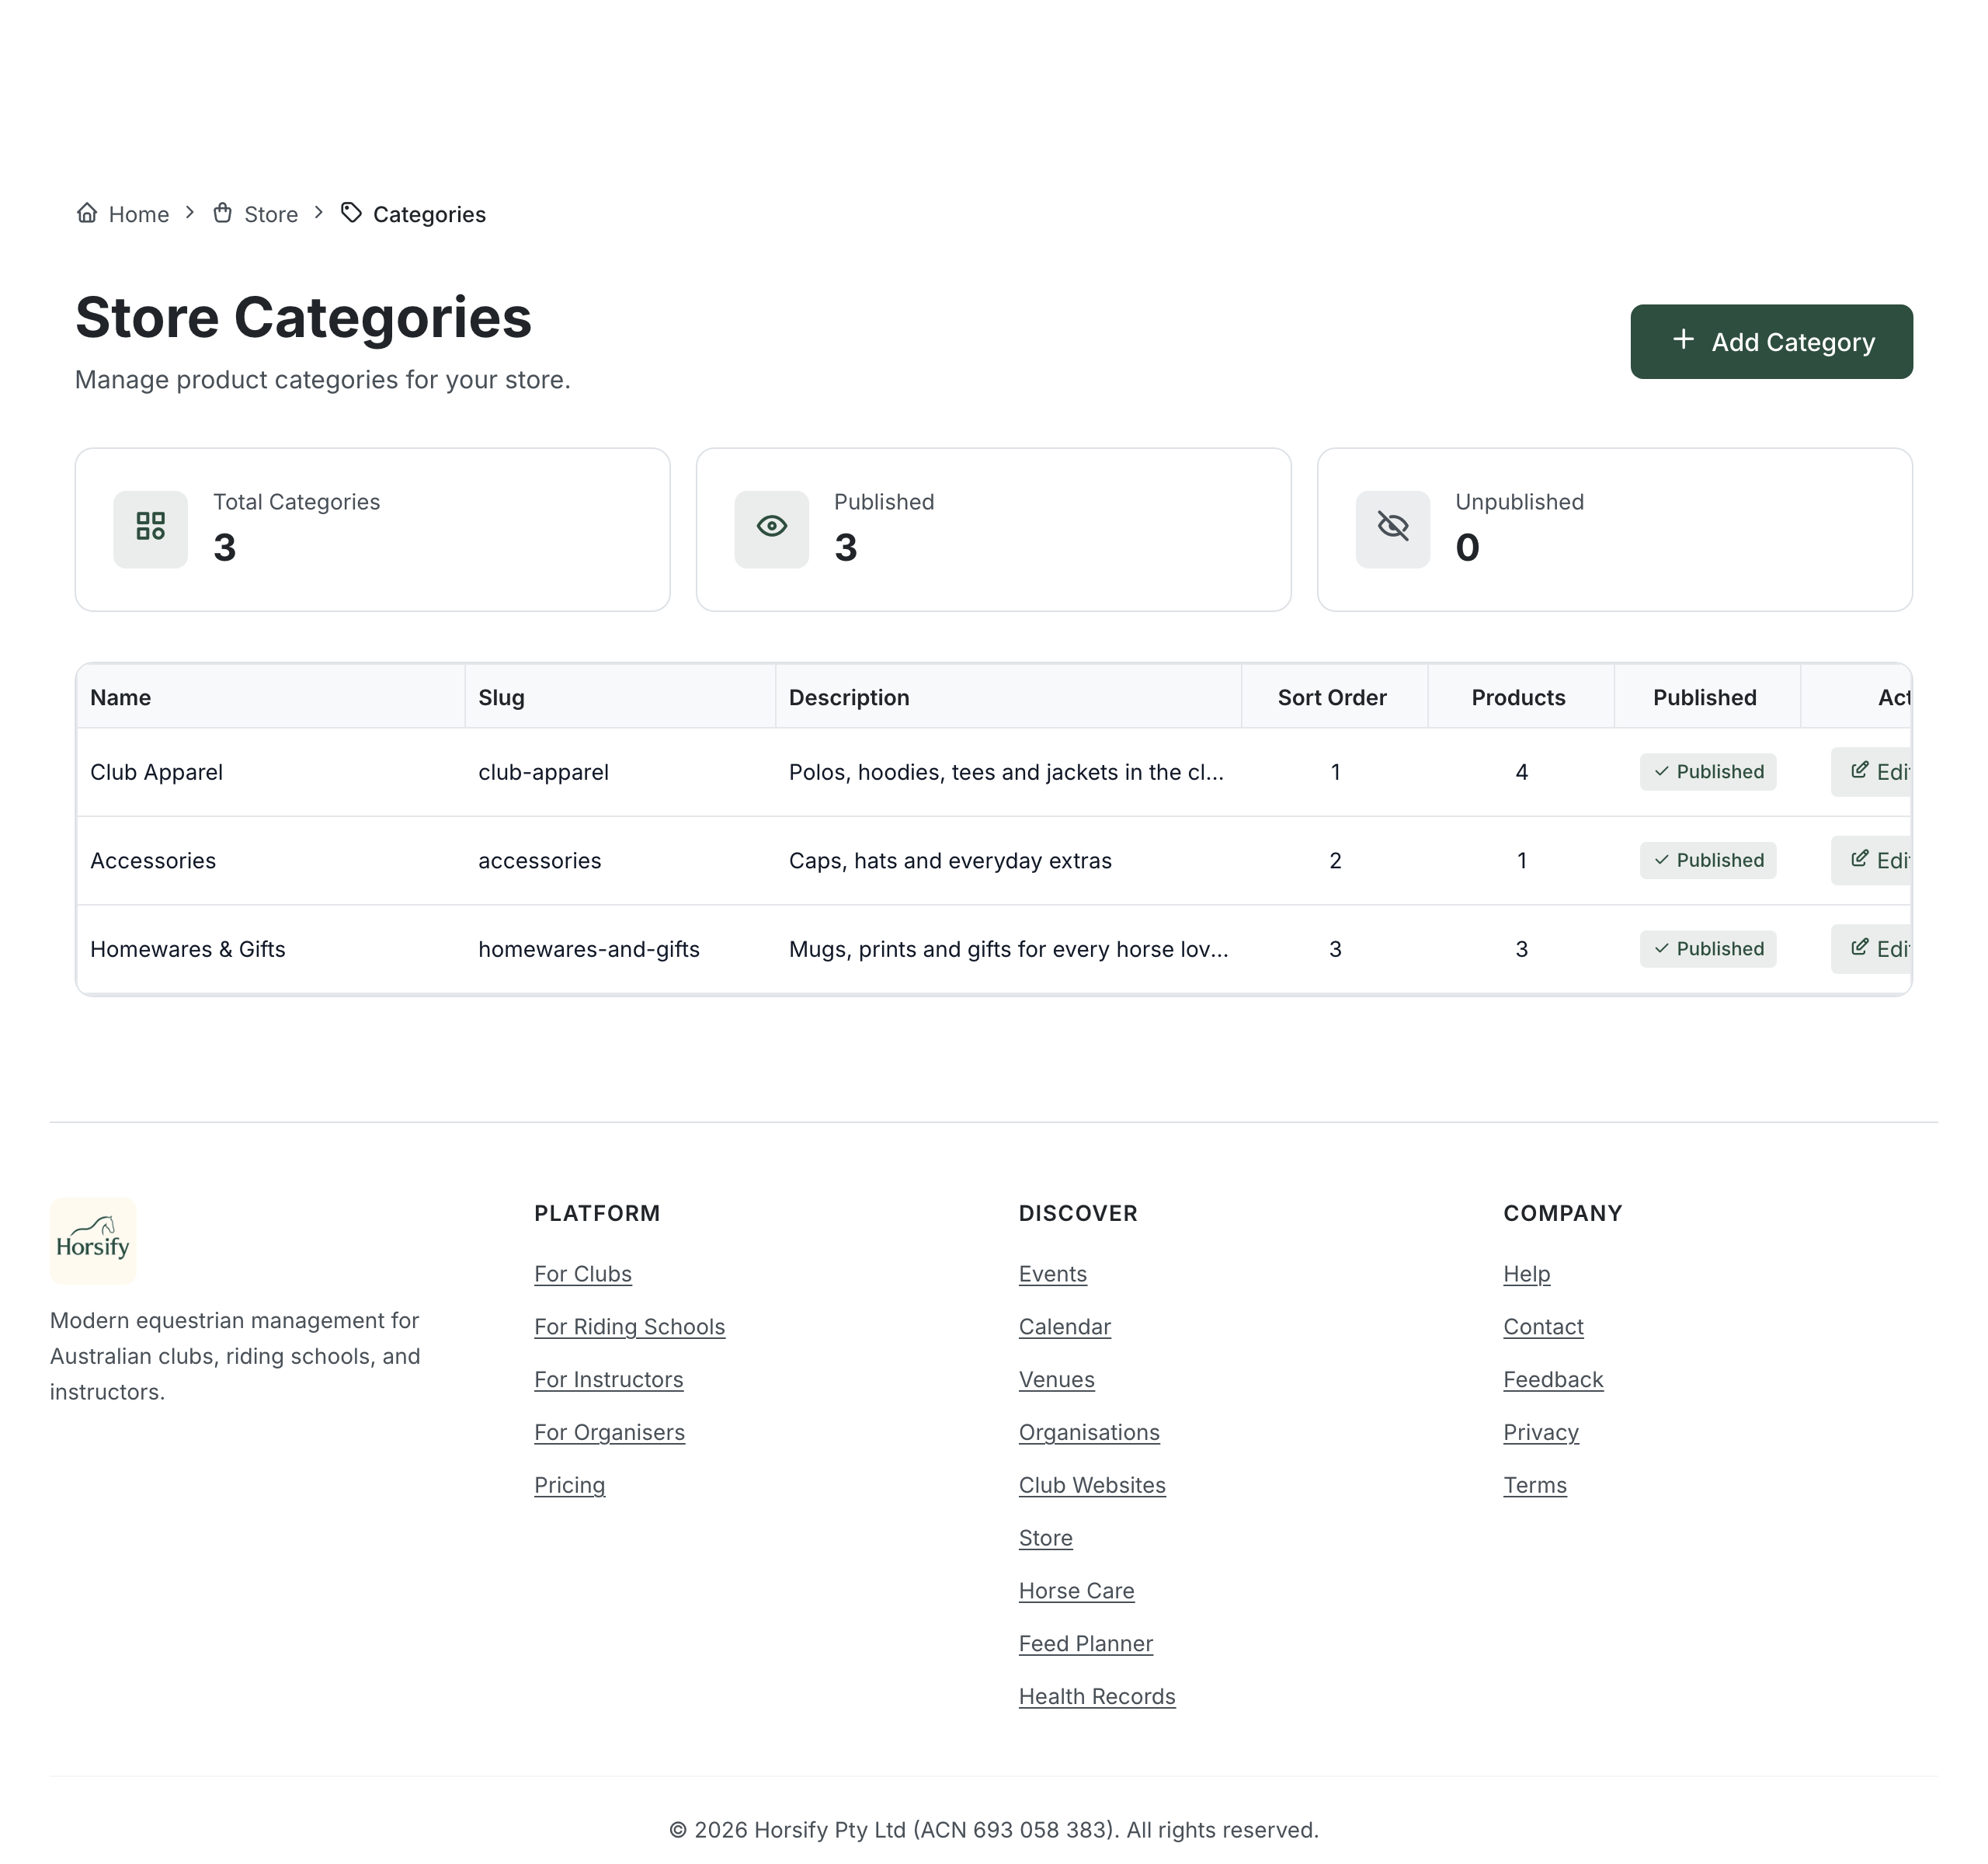Screen dimensions: 1988x1864
Task: Open the Pricing footer link
Action: (x=569, y=1485)
